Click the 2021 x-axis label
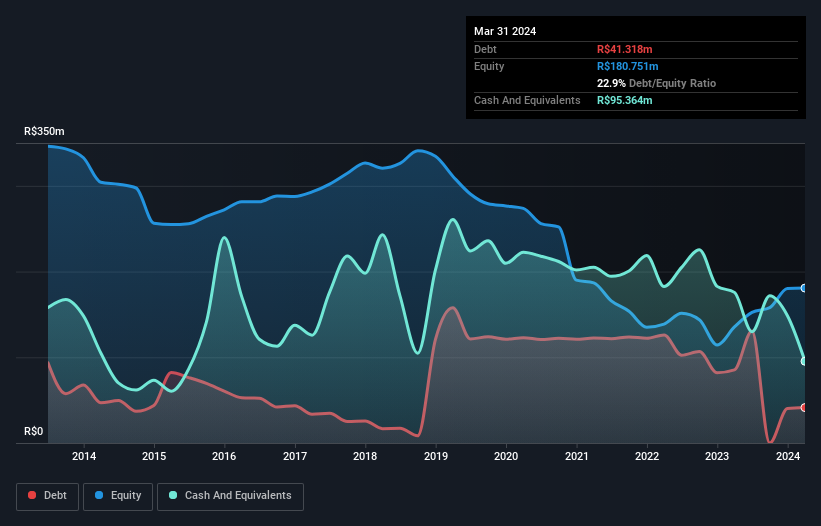Image resolution: width=821 pixels, height=526 pixels. [x=576, y=456]
